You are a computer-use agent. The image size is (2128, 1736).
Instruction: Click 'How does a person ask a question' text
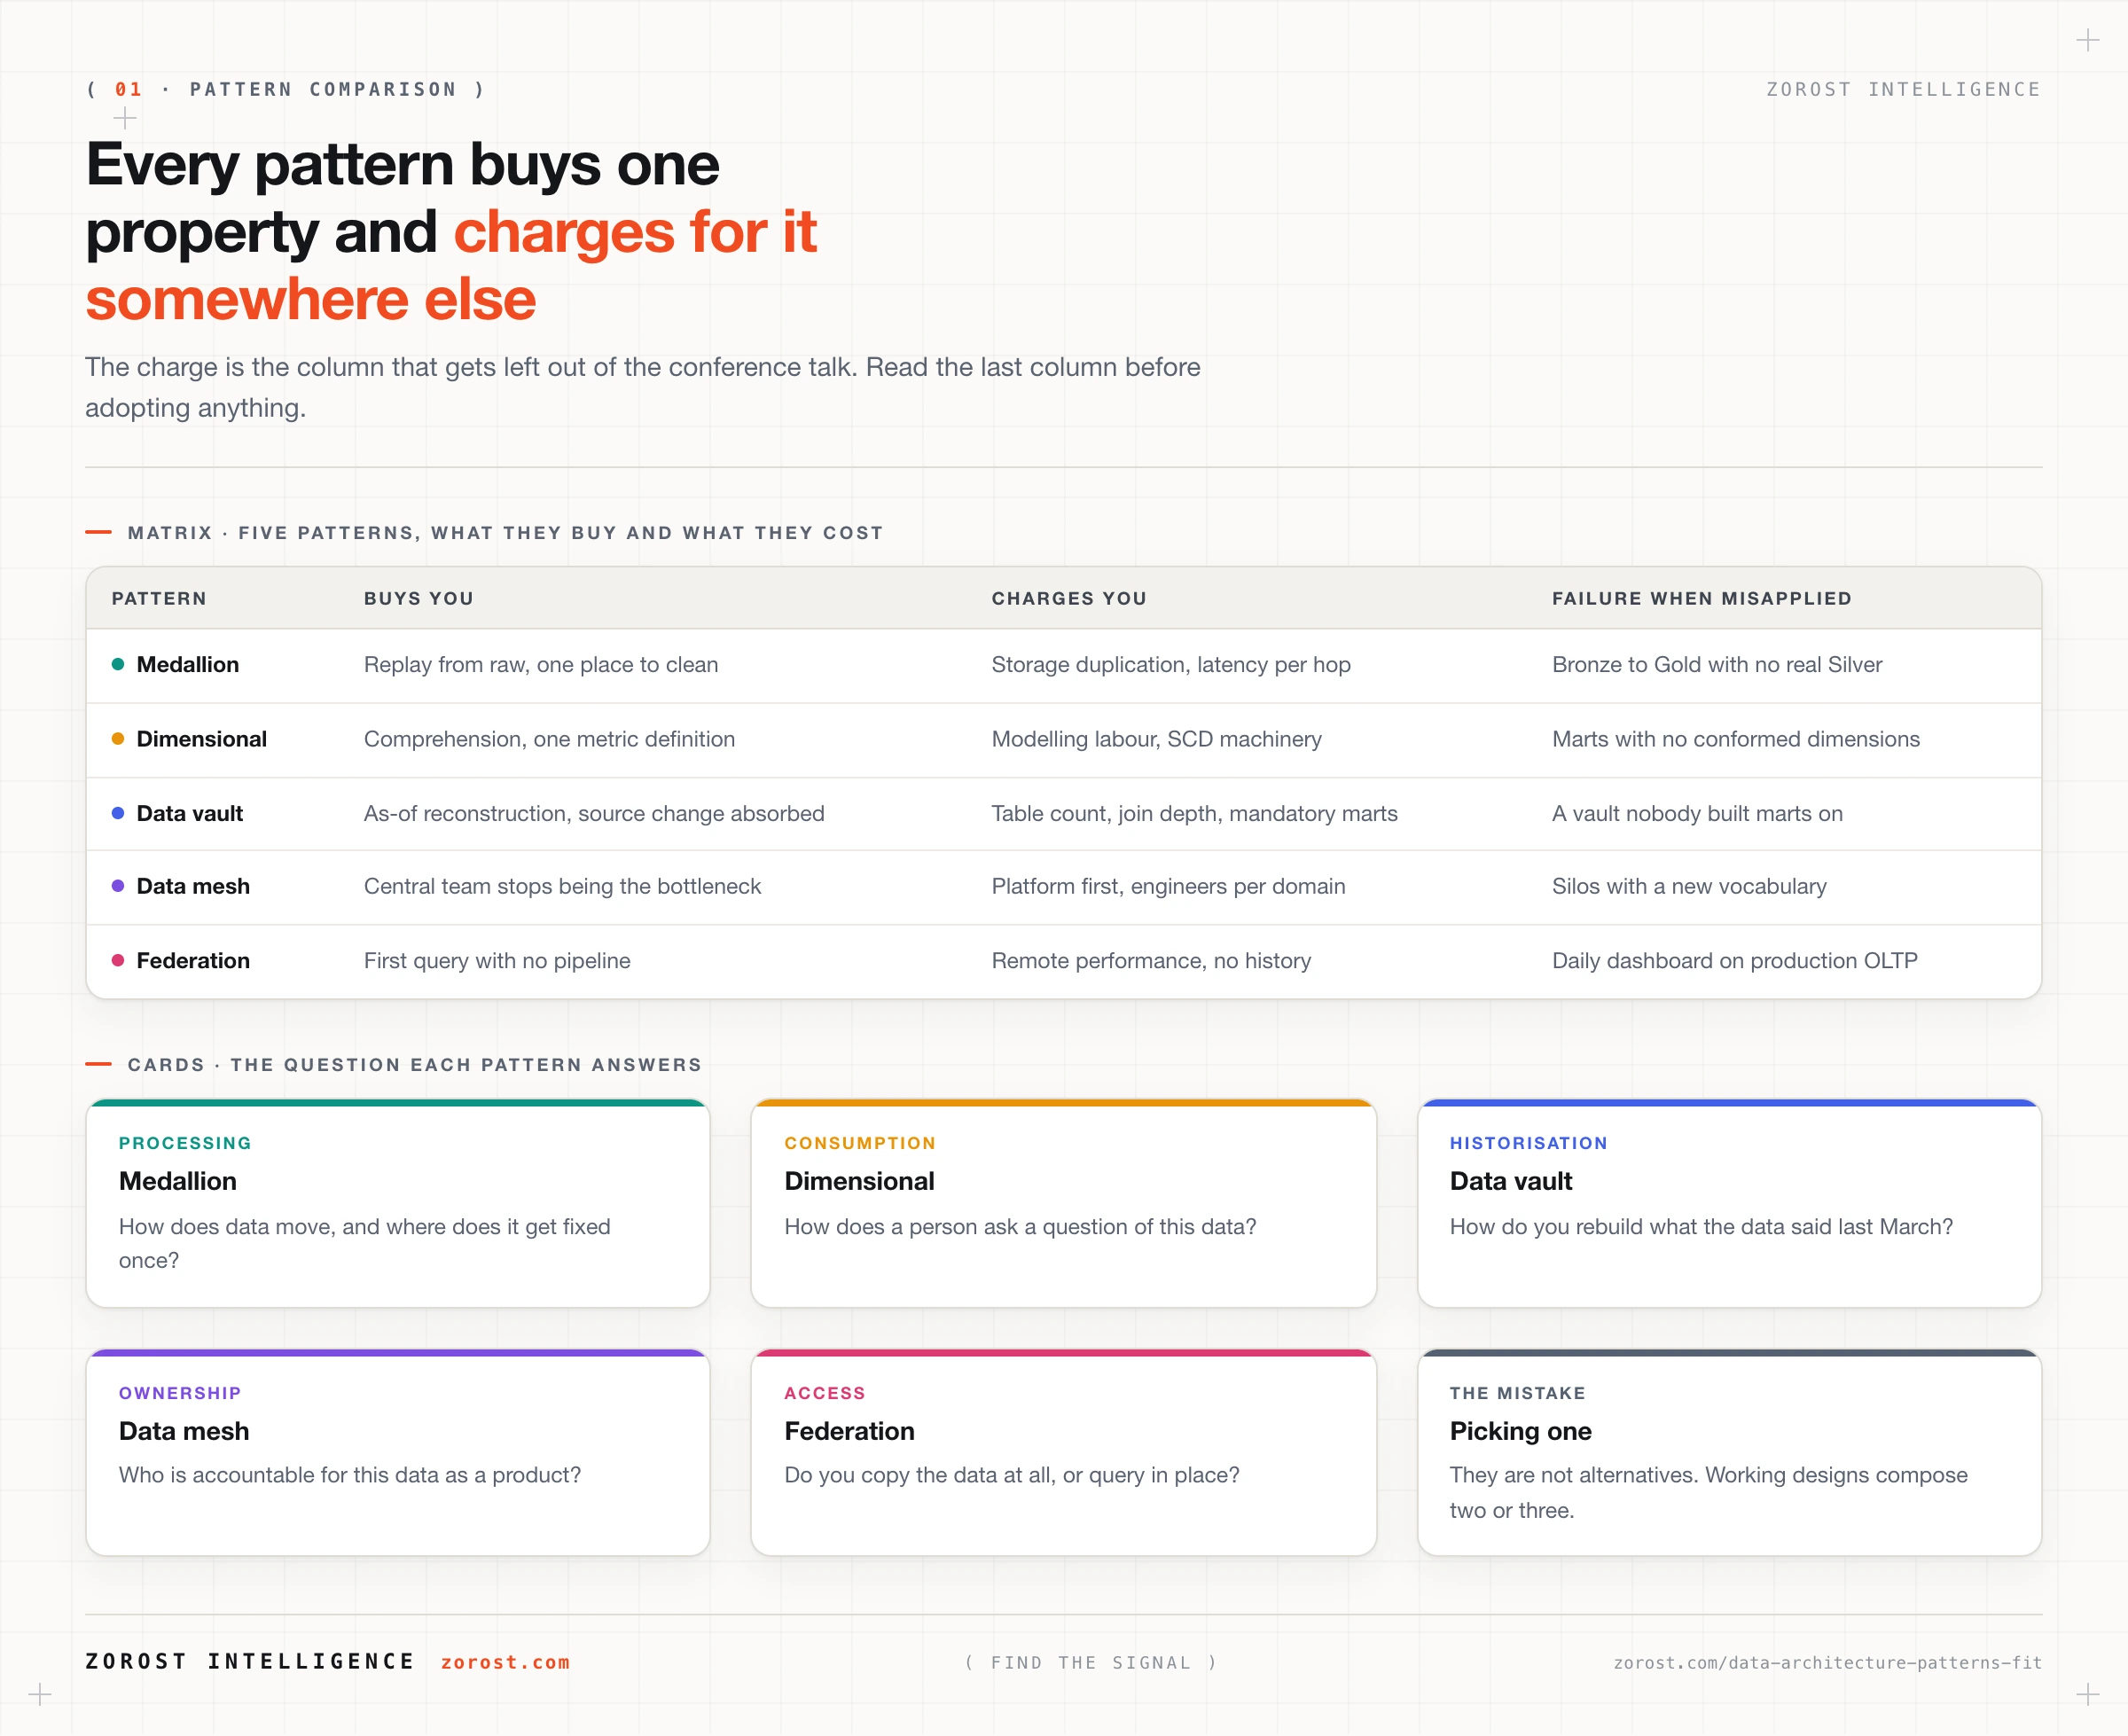[1020, 1226]
